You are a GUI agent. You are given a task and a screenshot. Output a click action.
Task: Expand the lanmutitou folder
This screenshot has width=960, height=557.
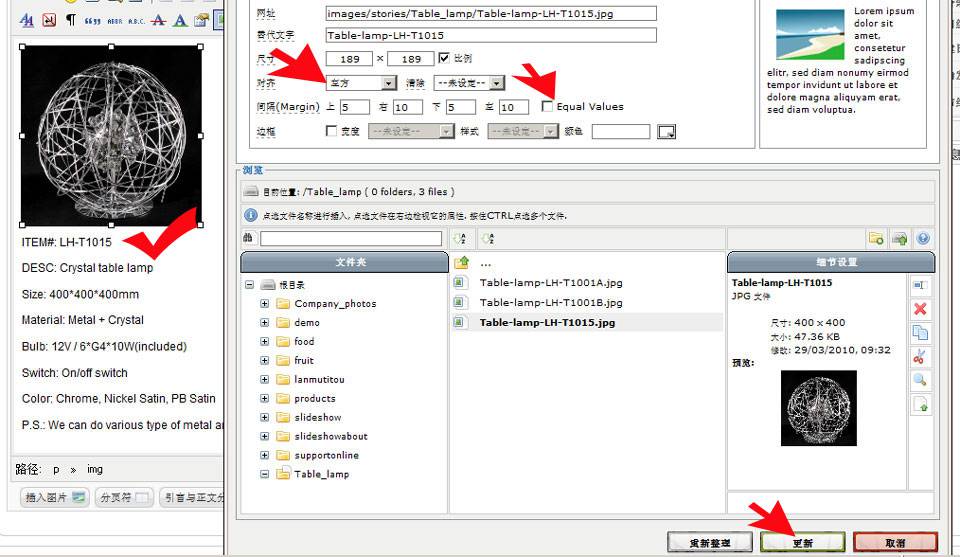(x=264, y=379)
